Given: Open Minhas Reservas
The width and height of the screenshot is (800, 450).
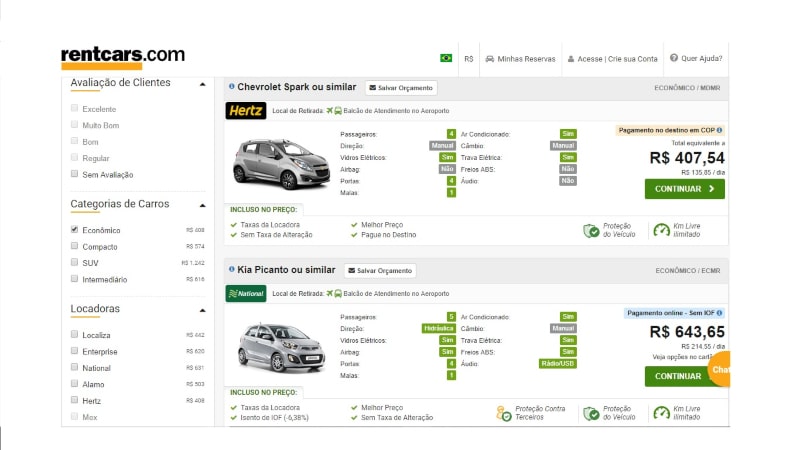Looking at the screenshot, I should pos(520,59).
